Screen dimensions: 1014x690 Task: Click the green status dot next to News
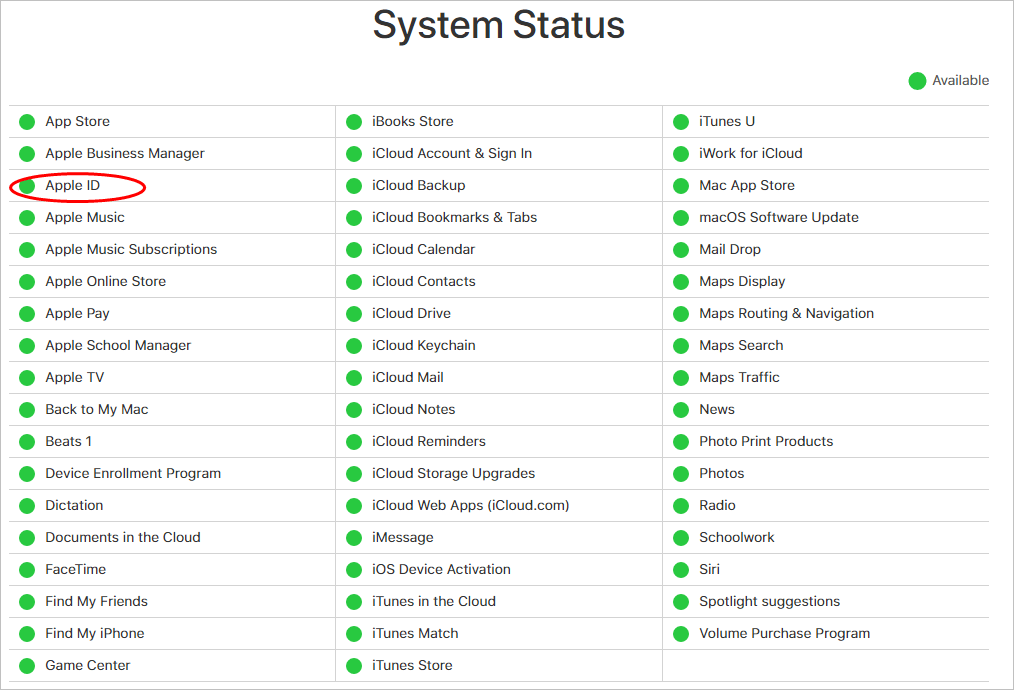pyautogui.click(x=681, y=410)
